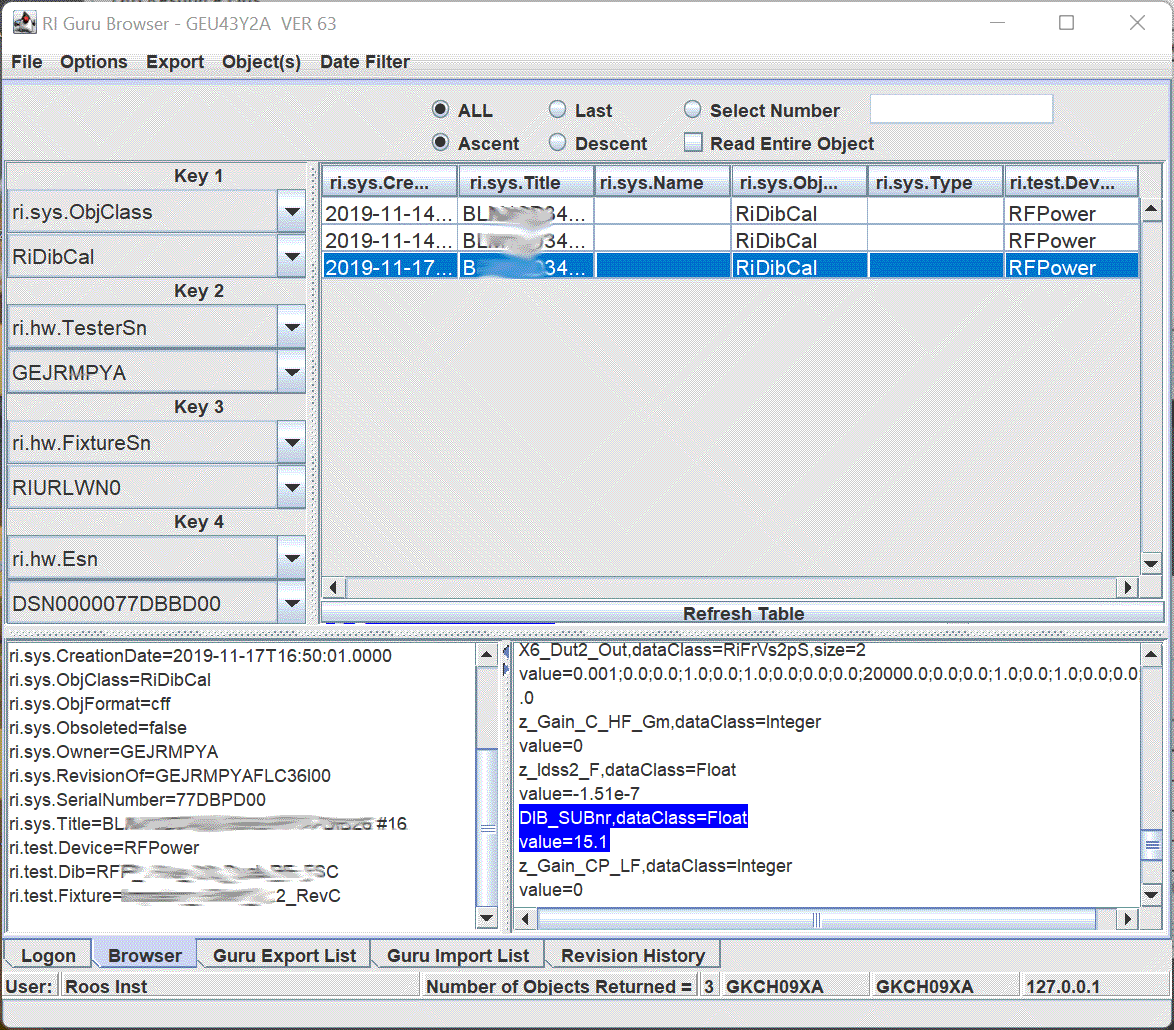1174x1030 pixels.
Task: Switch to the Browser tab
Action: coord(145,955)
